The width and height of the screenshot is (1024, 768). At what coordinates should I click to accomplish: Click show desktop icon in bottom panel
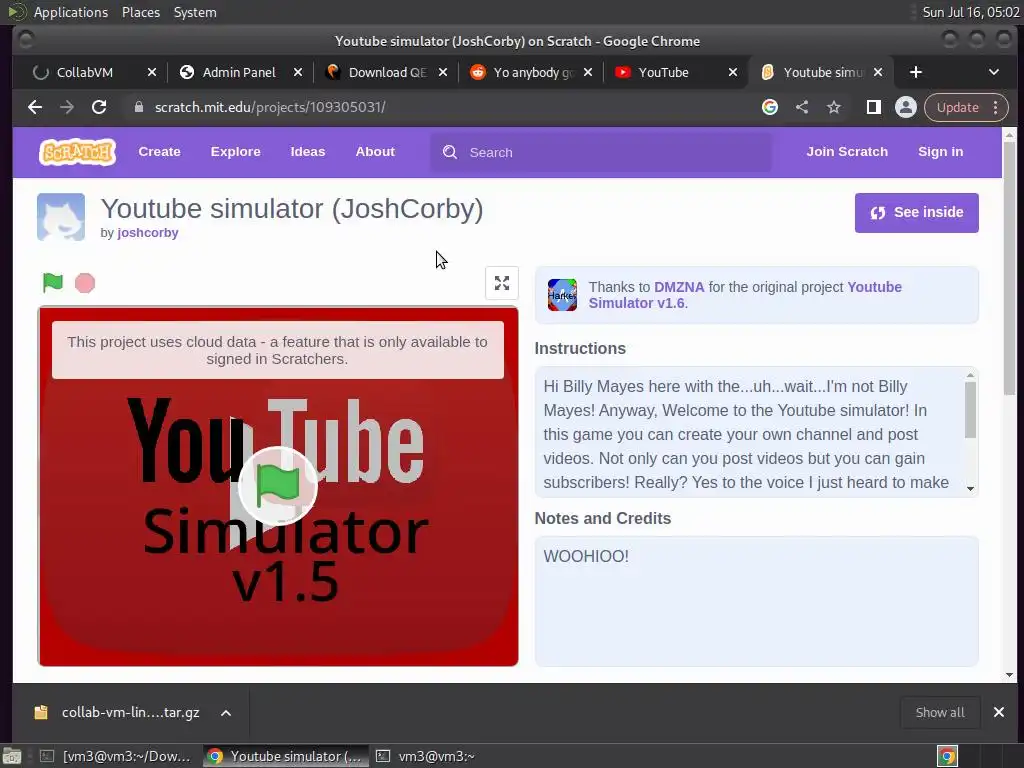(12, 756)
